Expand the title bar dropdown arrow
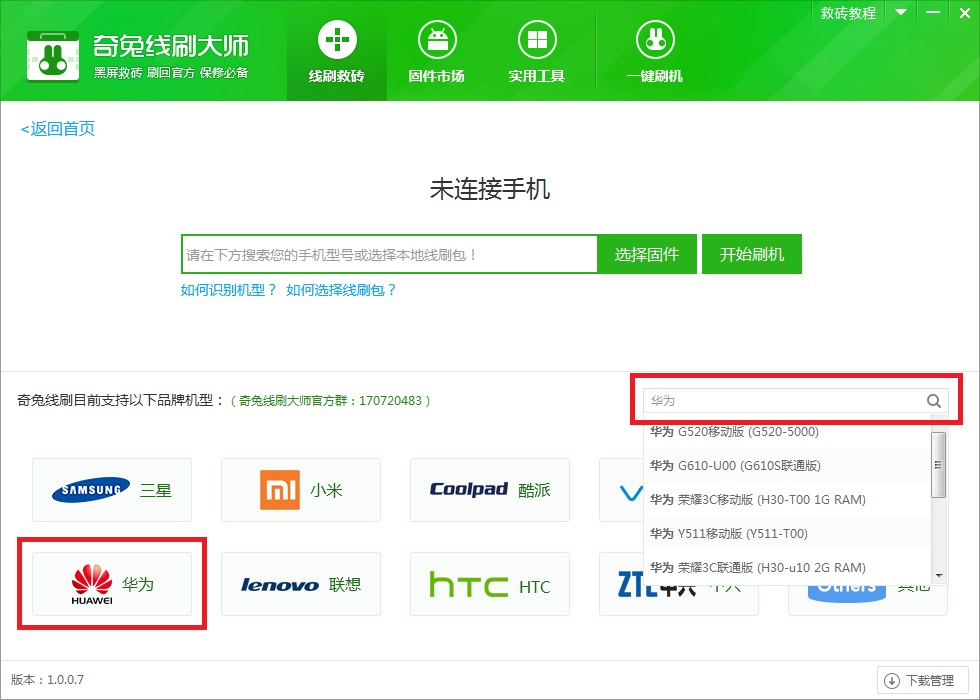Viewport: 980px width, 700px height. pos(901,12)
